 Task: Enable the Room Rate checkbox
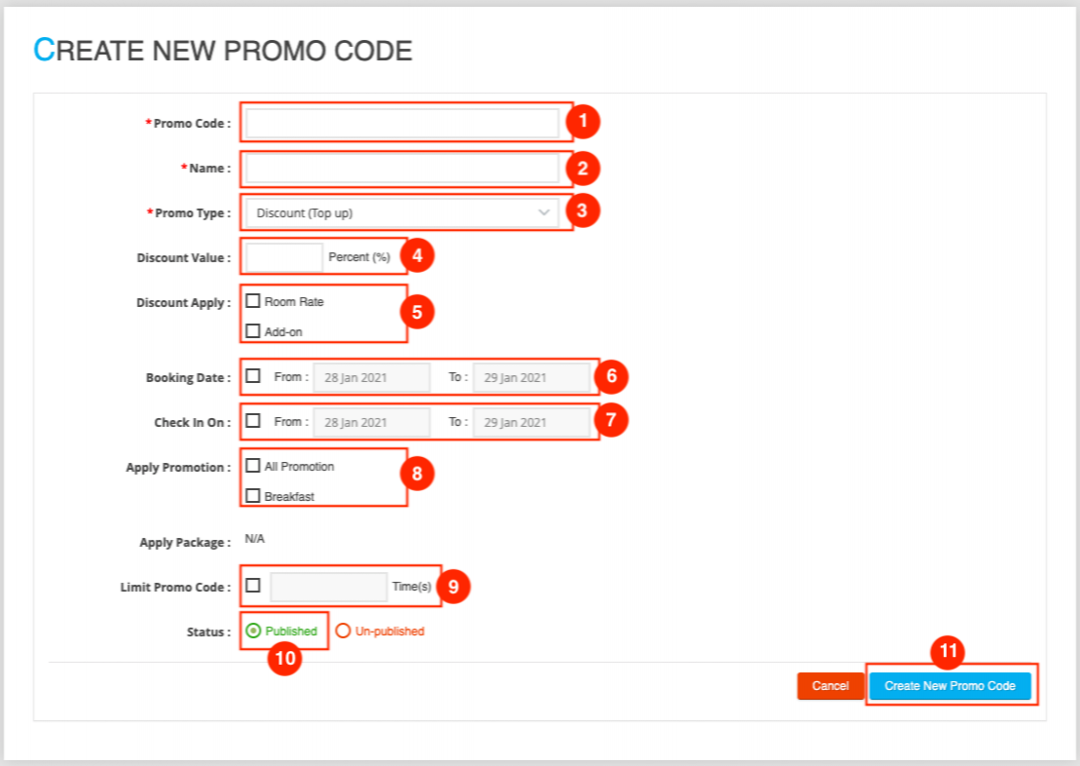tap(253, 301)
